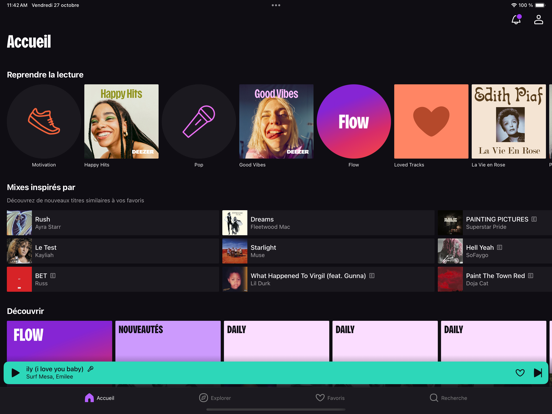Open track title ily (i love you baby)

(x=55, y=369)
